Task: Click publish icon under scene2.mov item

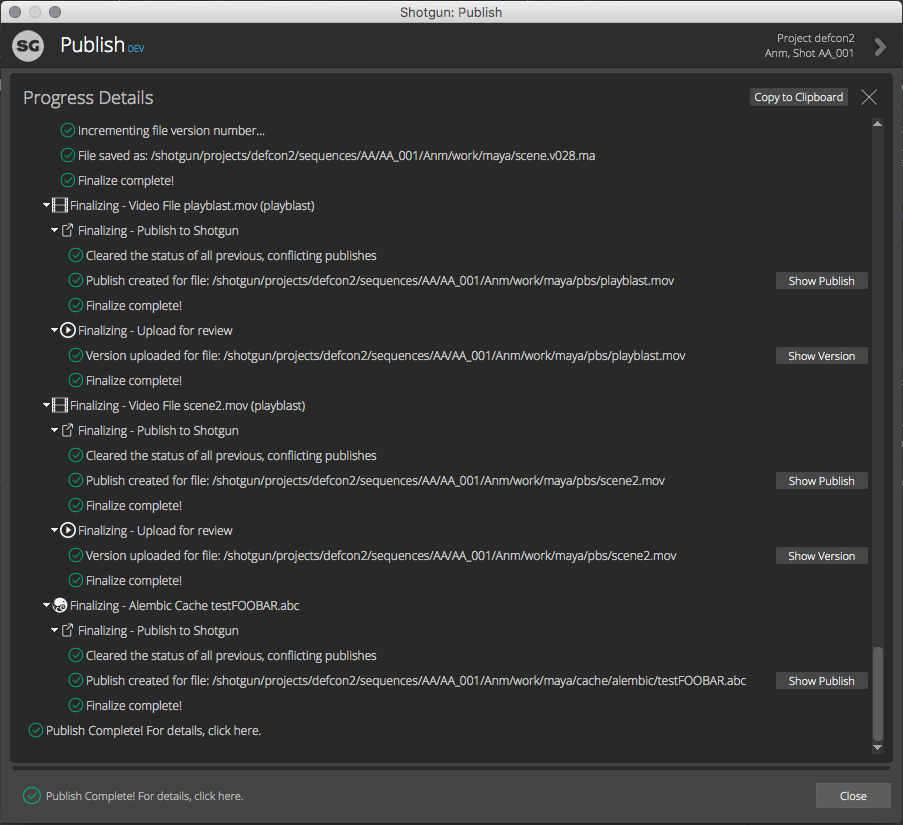Action: coord(67,430)
